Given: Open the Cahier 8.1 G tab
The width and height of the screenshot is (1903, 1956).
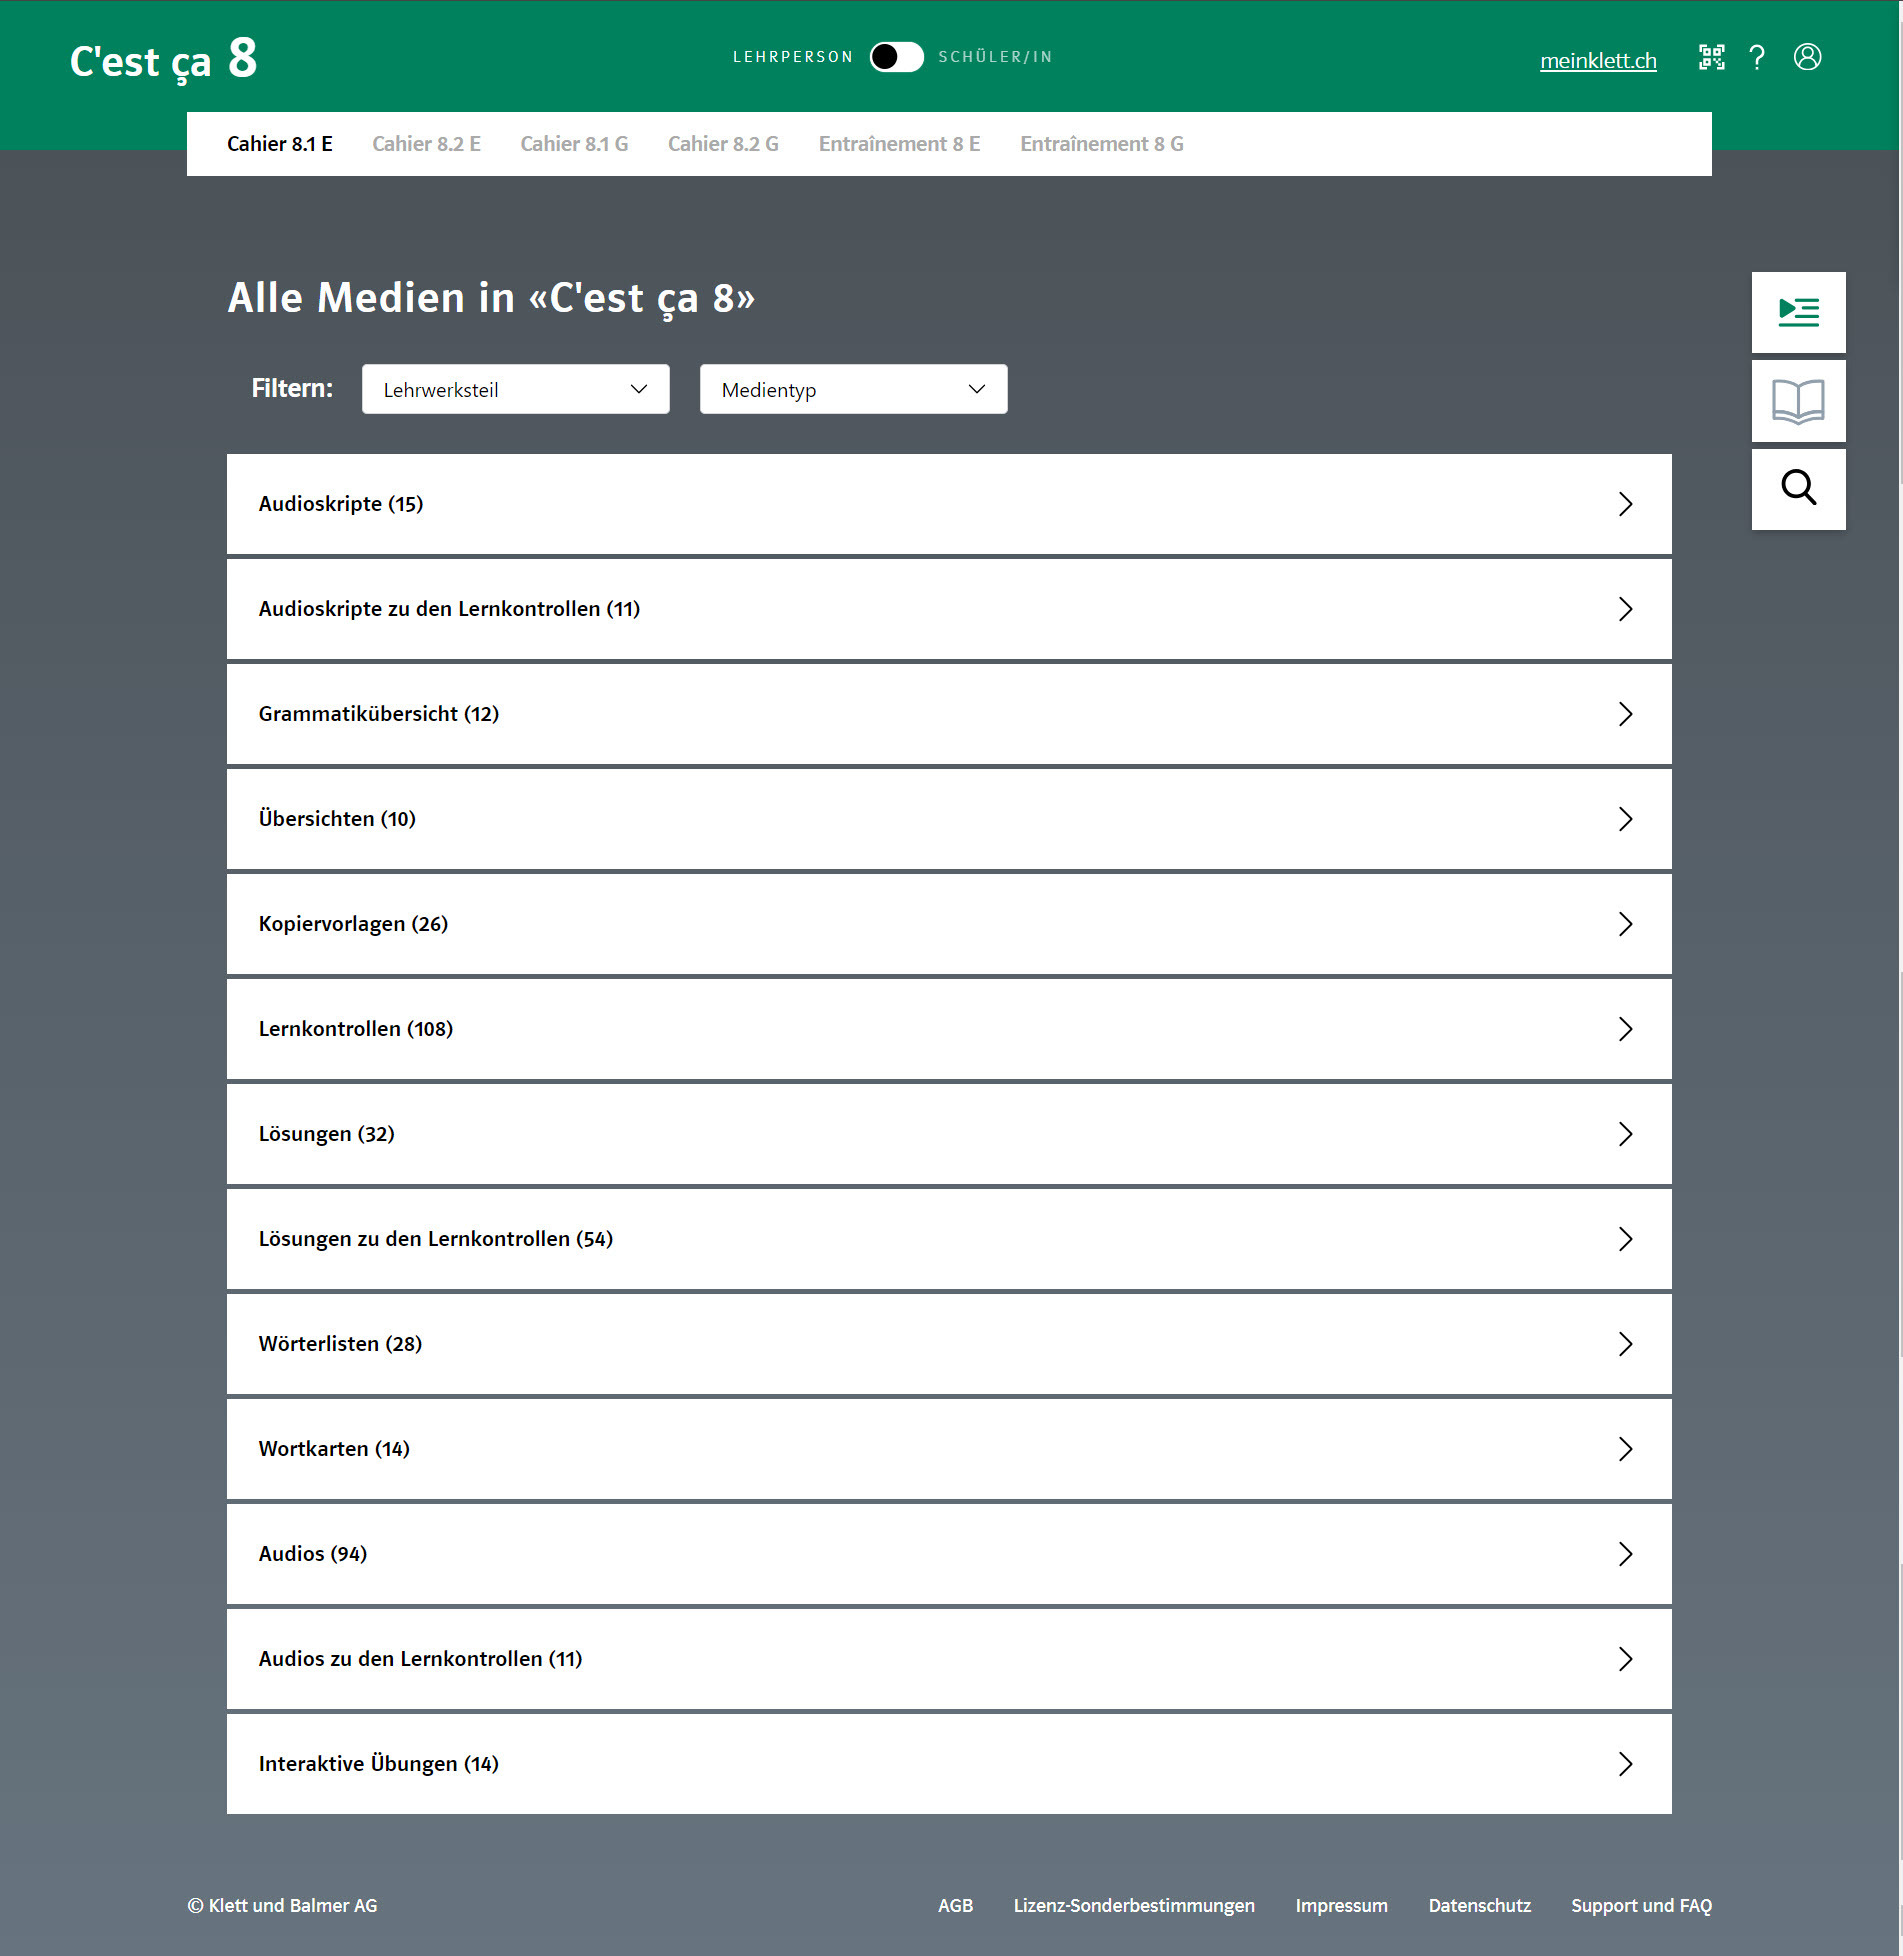Looking at the screenshot, I should 574,144.
